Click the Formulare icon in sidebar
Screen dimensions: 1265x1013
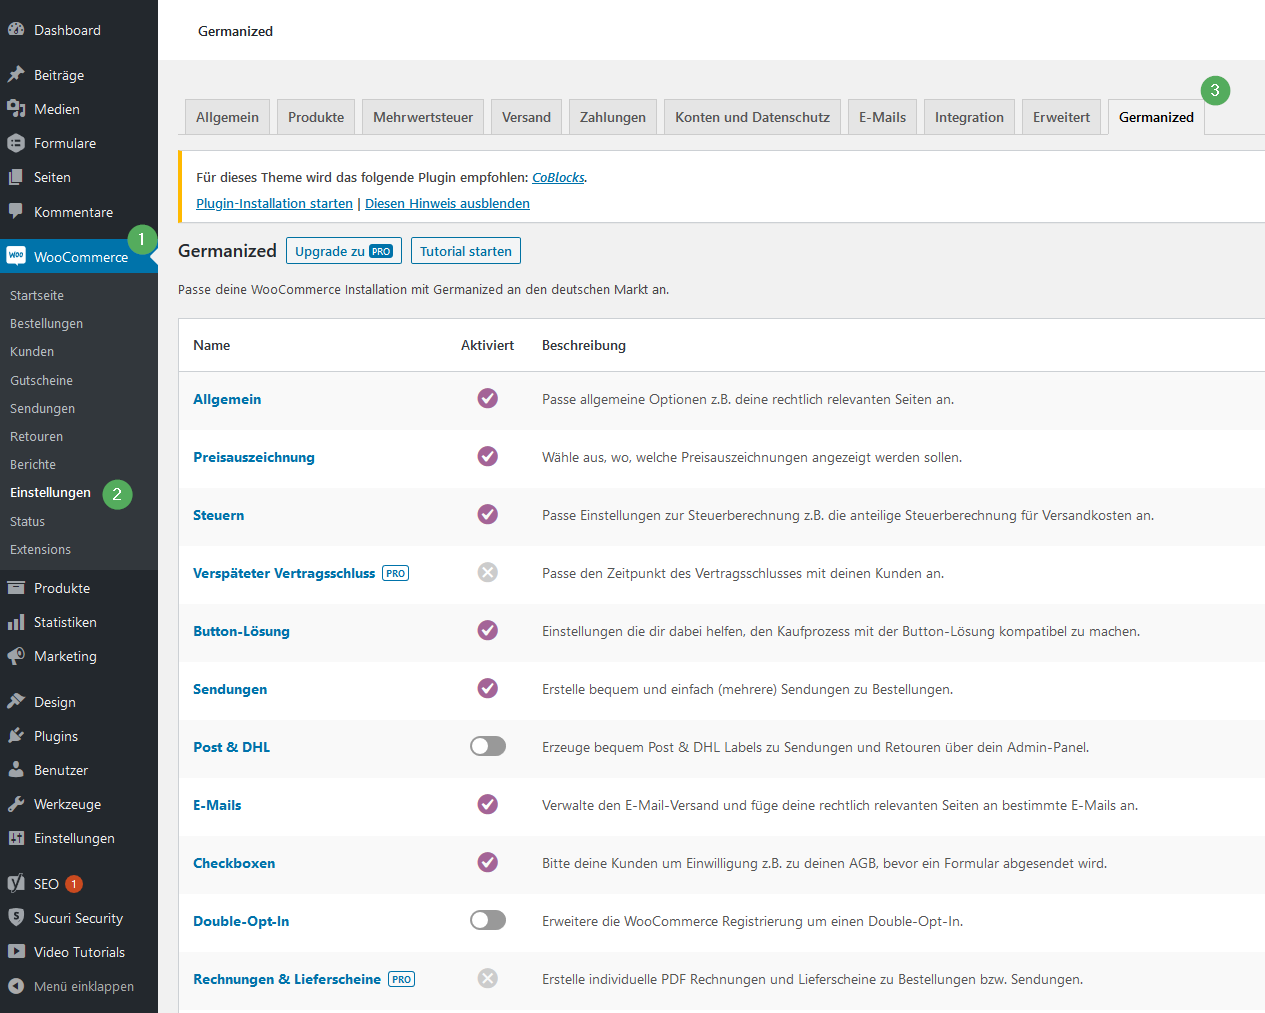(16, 143)
